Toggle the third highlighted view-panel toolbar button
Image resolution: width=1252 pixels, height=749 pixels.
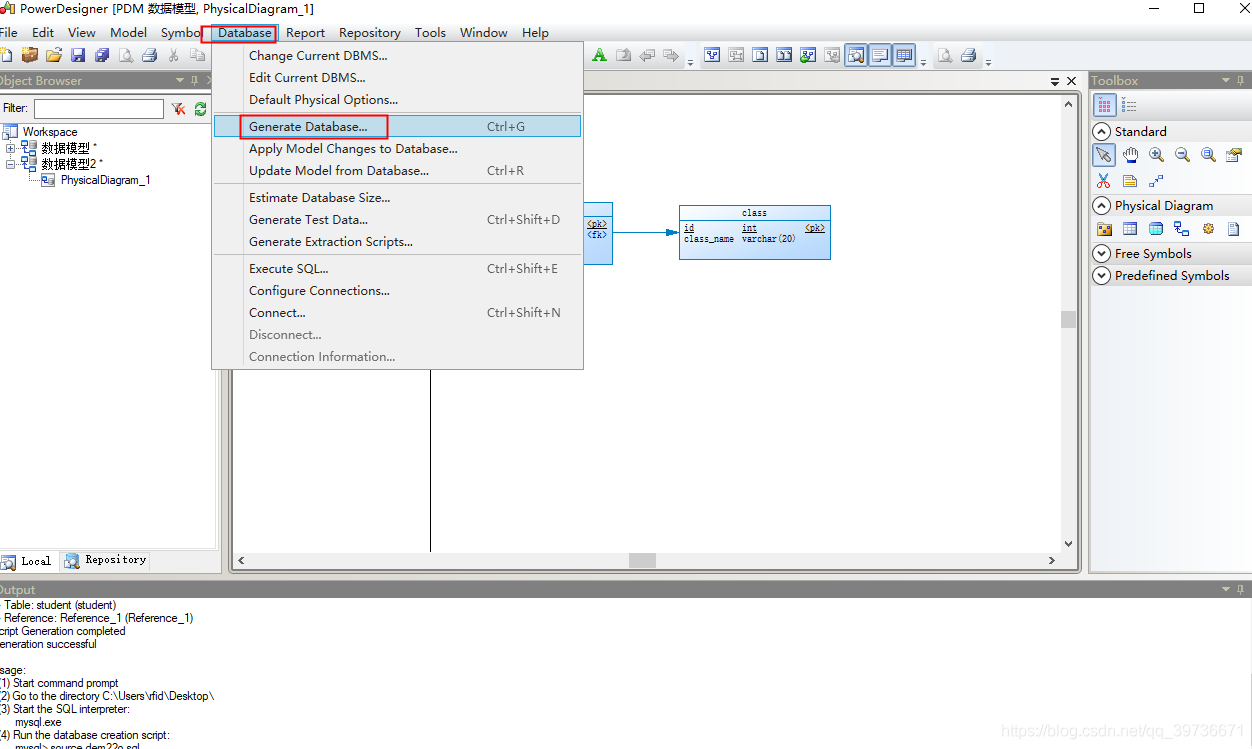[x=904, y=55]
